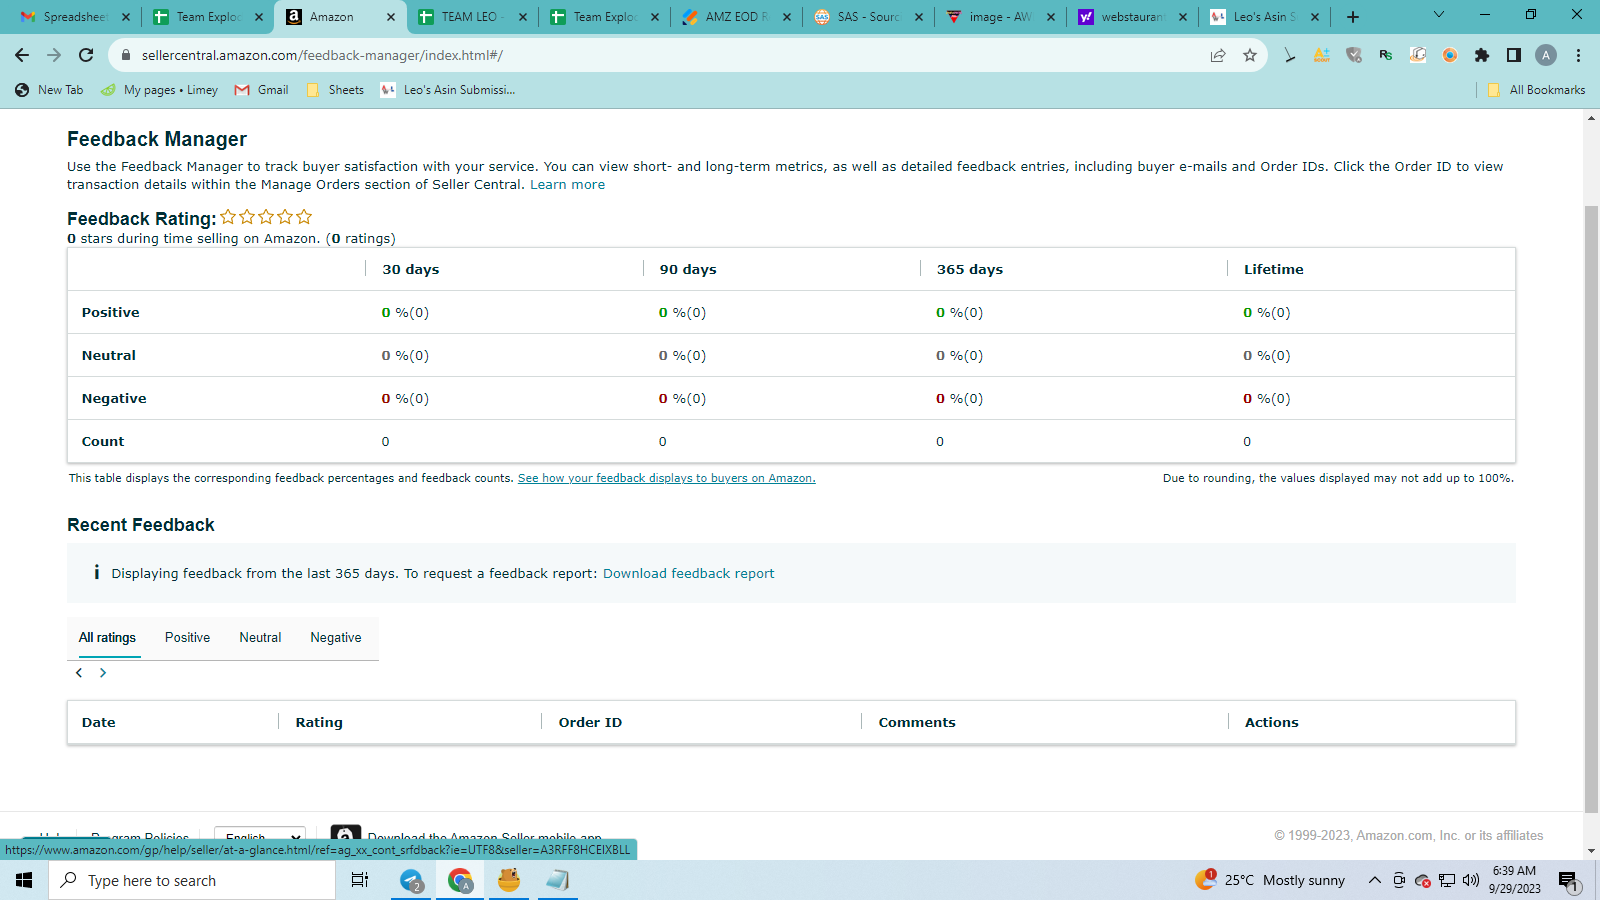
Task: Toggle the browser side panel
Action: (x=1514, y=55)
